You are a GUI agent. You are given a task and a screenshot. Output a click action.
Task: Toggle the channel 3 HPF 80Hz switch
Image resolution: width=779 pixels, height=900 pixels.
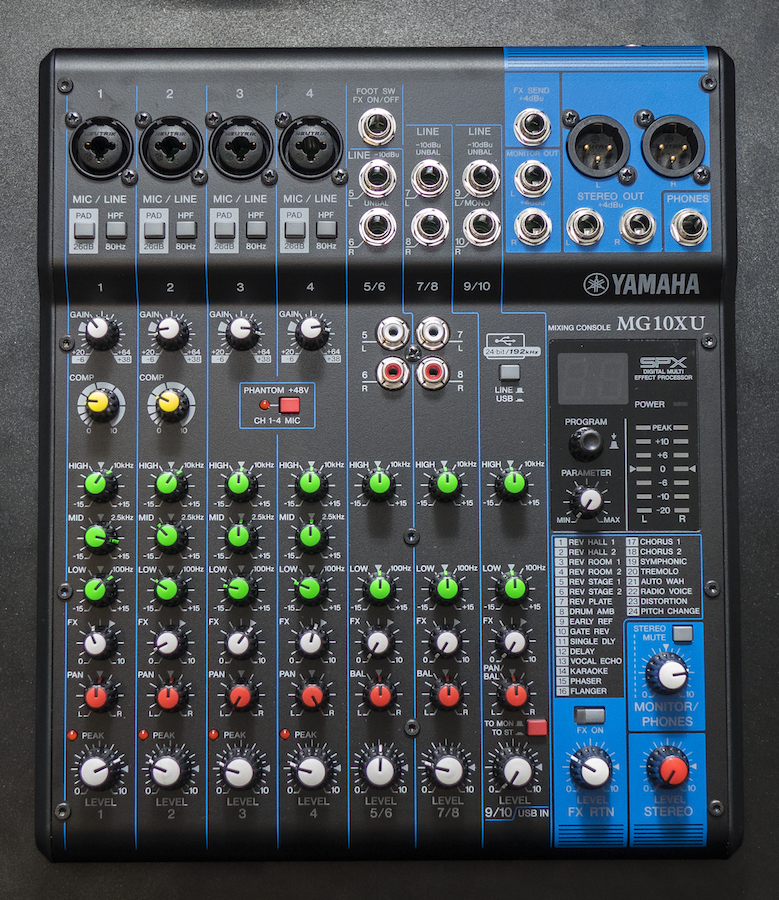point(256,230)
